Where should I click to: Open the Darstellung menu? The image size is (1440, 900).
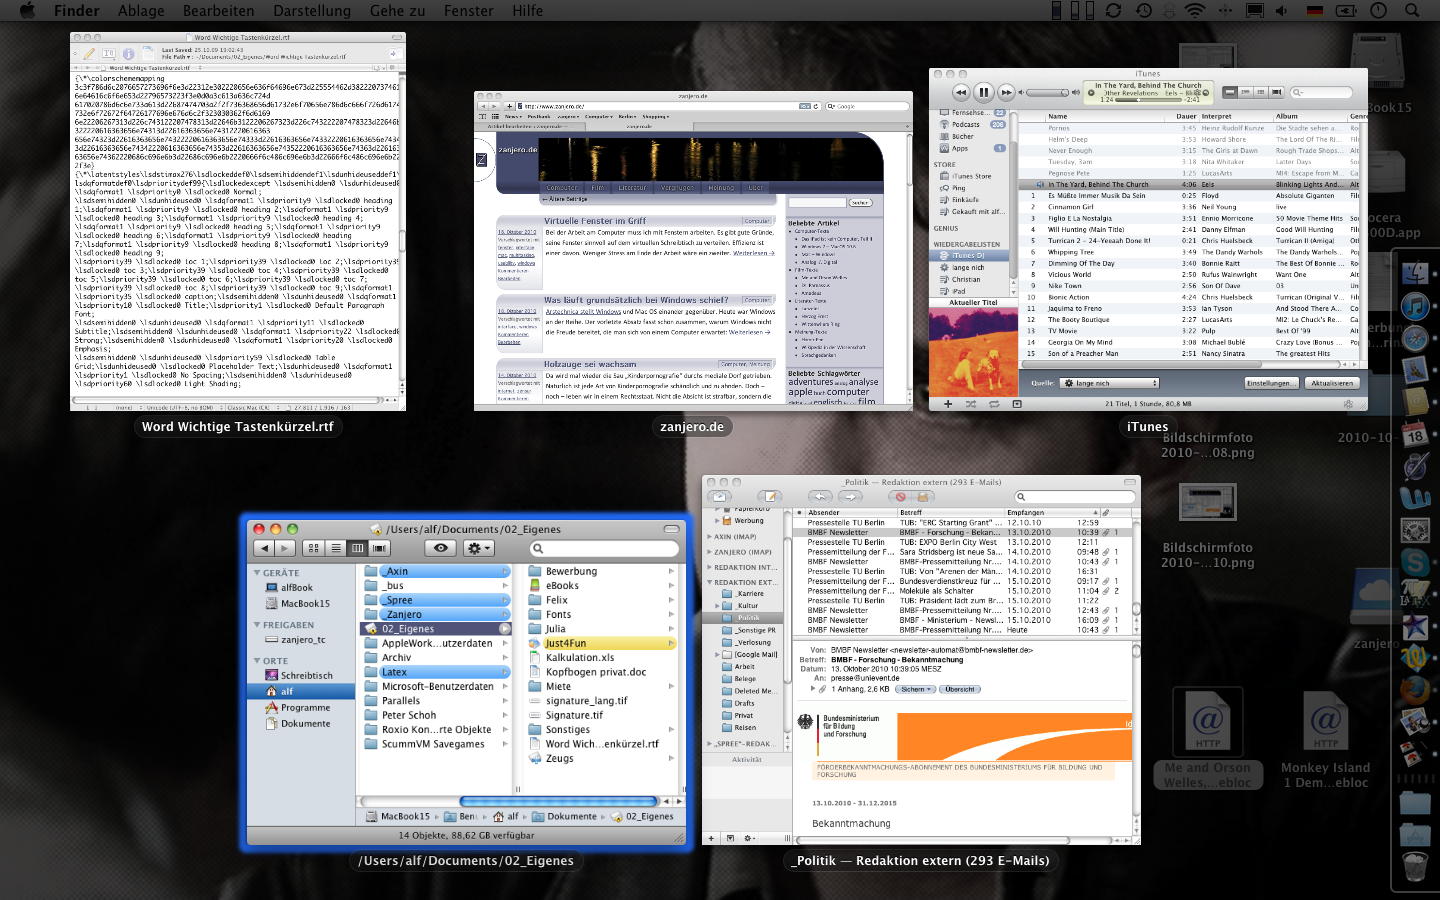(x=312, y=10)
